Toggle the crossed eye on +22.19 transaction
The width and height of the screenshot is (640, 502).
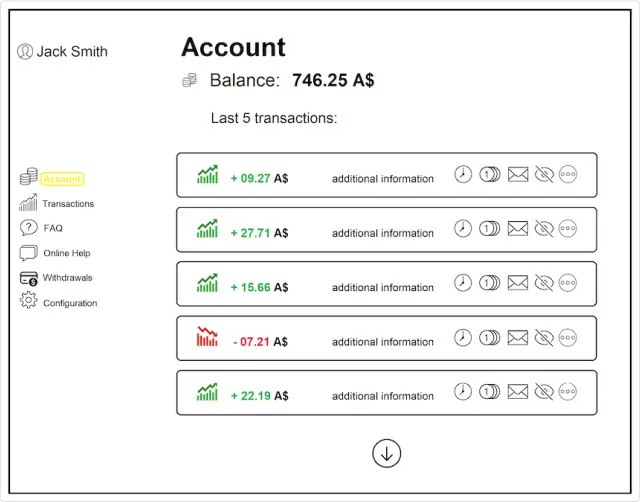(x=544, y=392)
